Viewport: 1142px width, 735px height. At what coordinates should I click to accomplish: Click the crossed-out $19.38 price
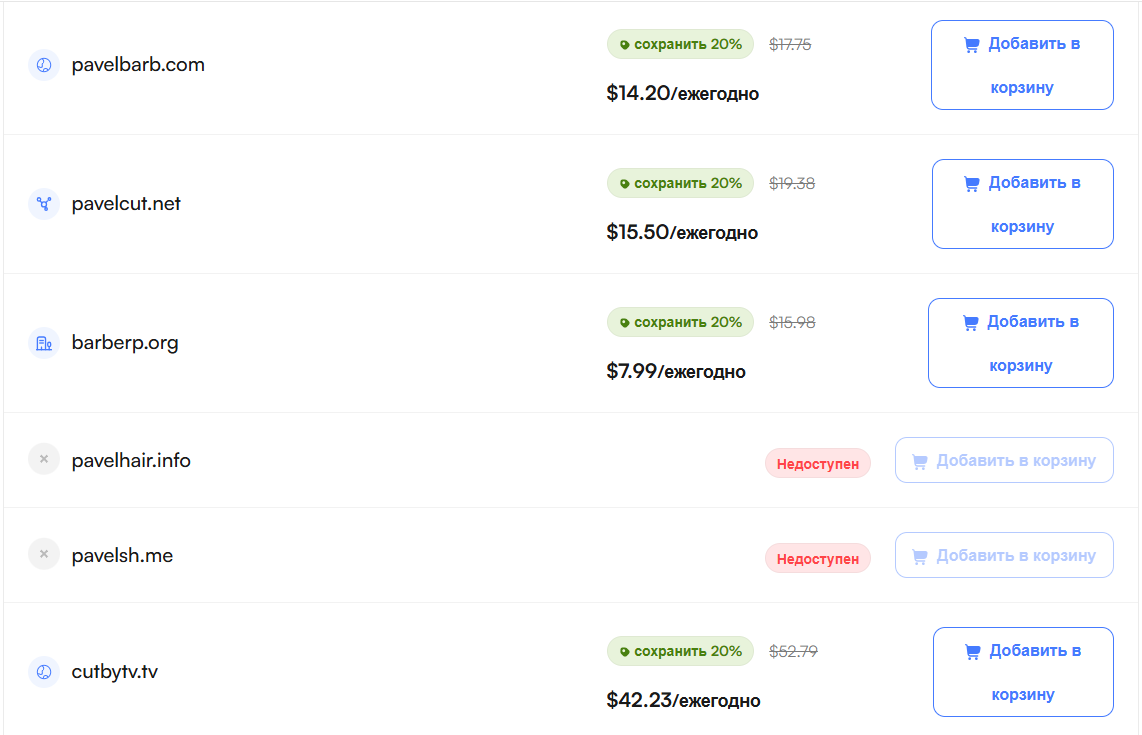point(792,183)
